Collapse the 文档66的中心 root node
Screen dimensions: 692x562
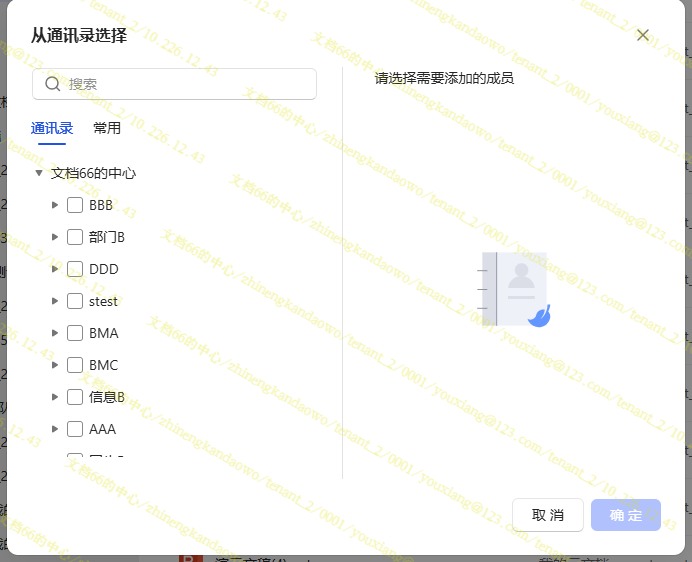[x=39, y=173]
